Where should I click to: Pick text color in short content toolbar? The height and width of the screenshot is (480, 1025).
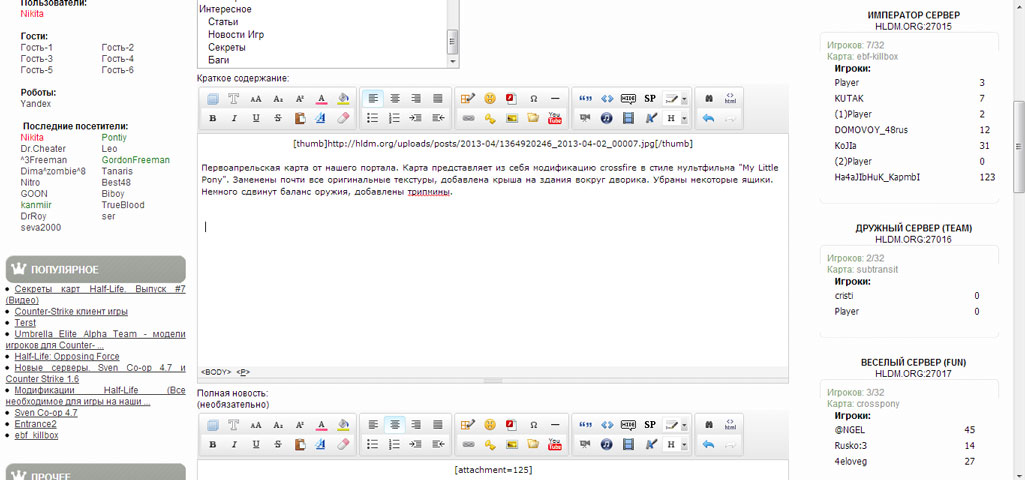click(322, 99)
